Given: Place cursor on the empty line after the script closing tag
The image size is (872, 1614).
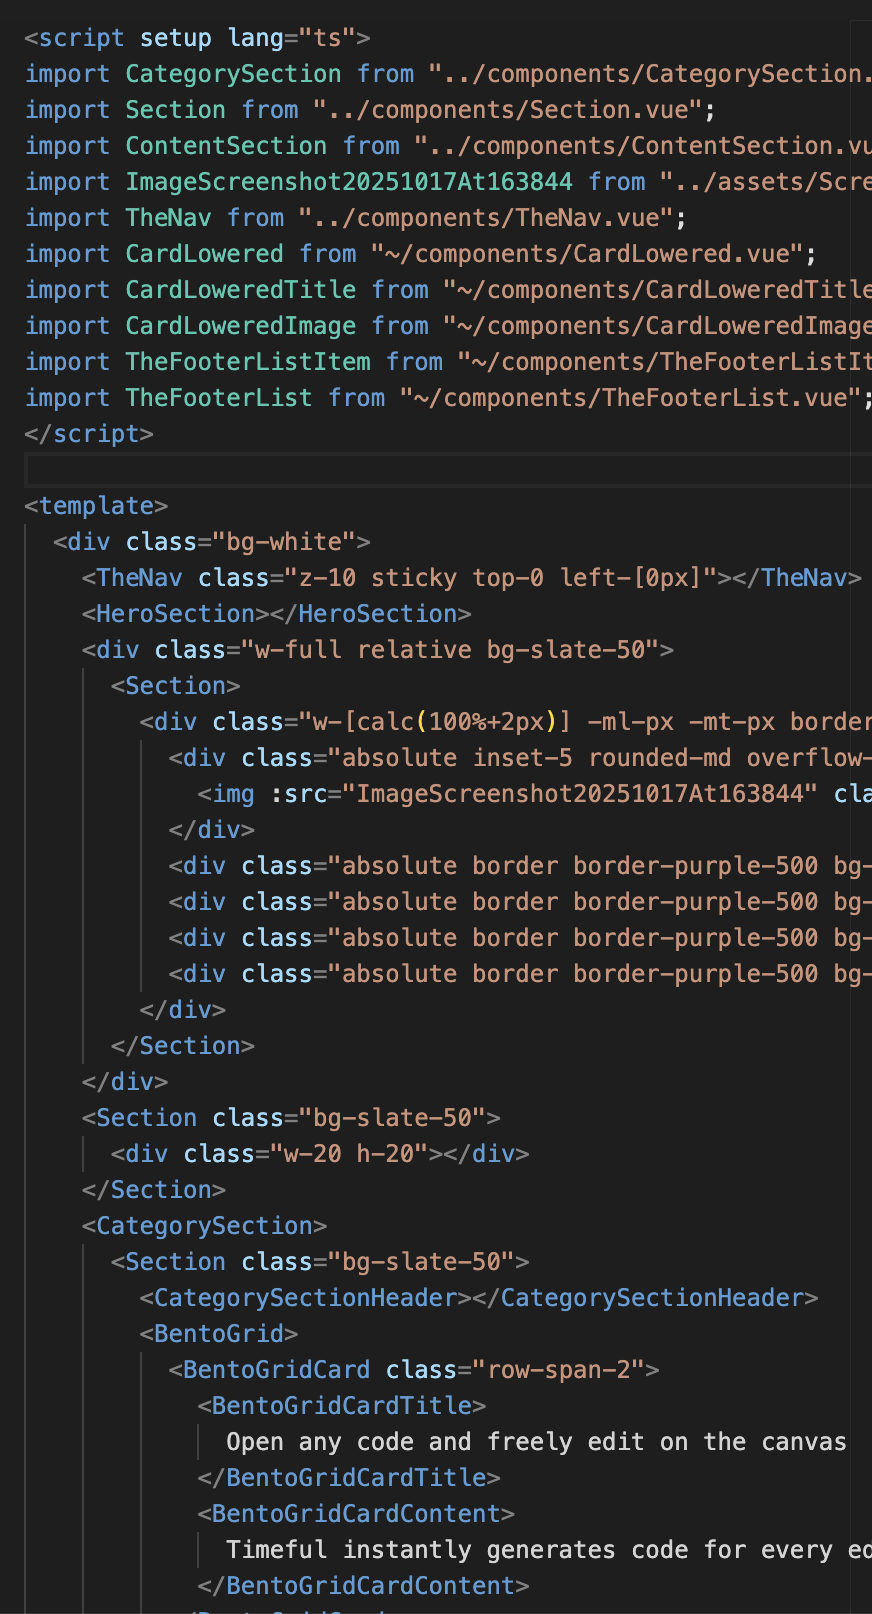Looking at the screenshot, I should (448, 470).
